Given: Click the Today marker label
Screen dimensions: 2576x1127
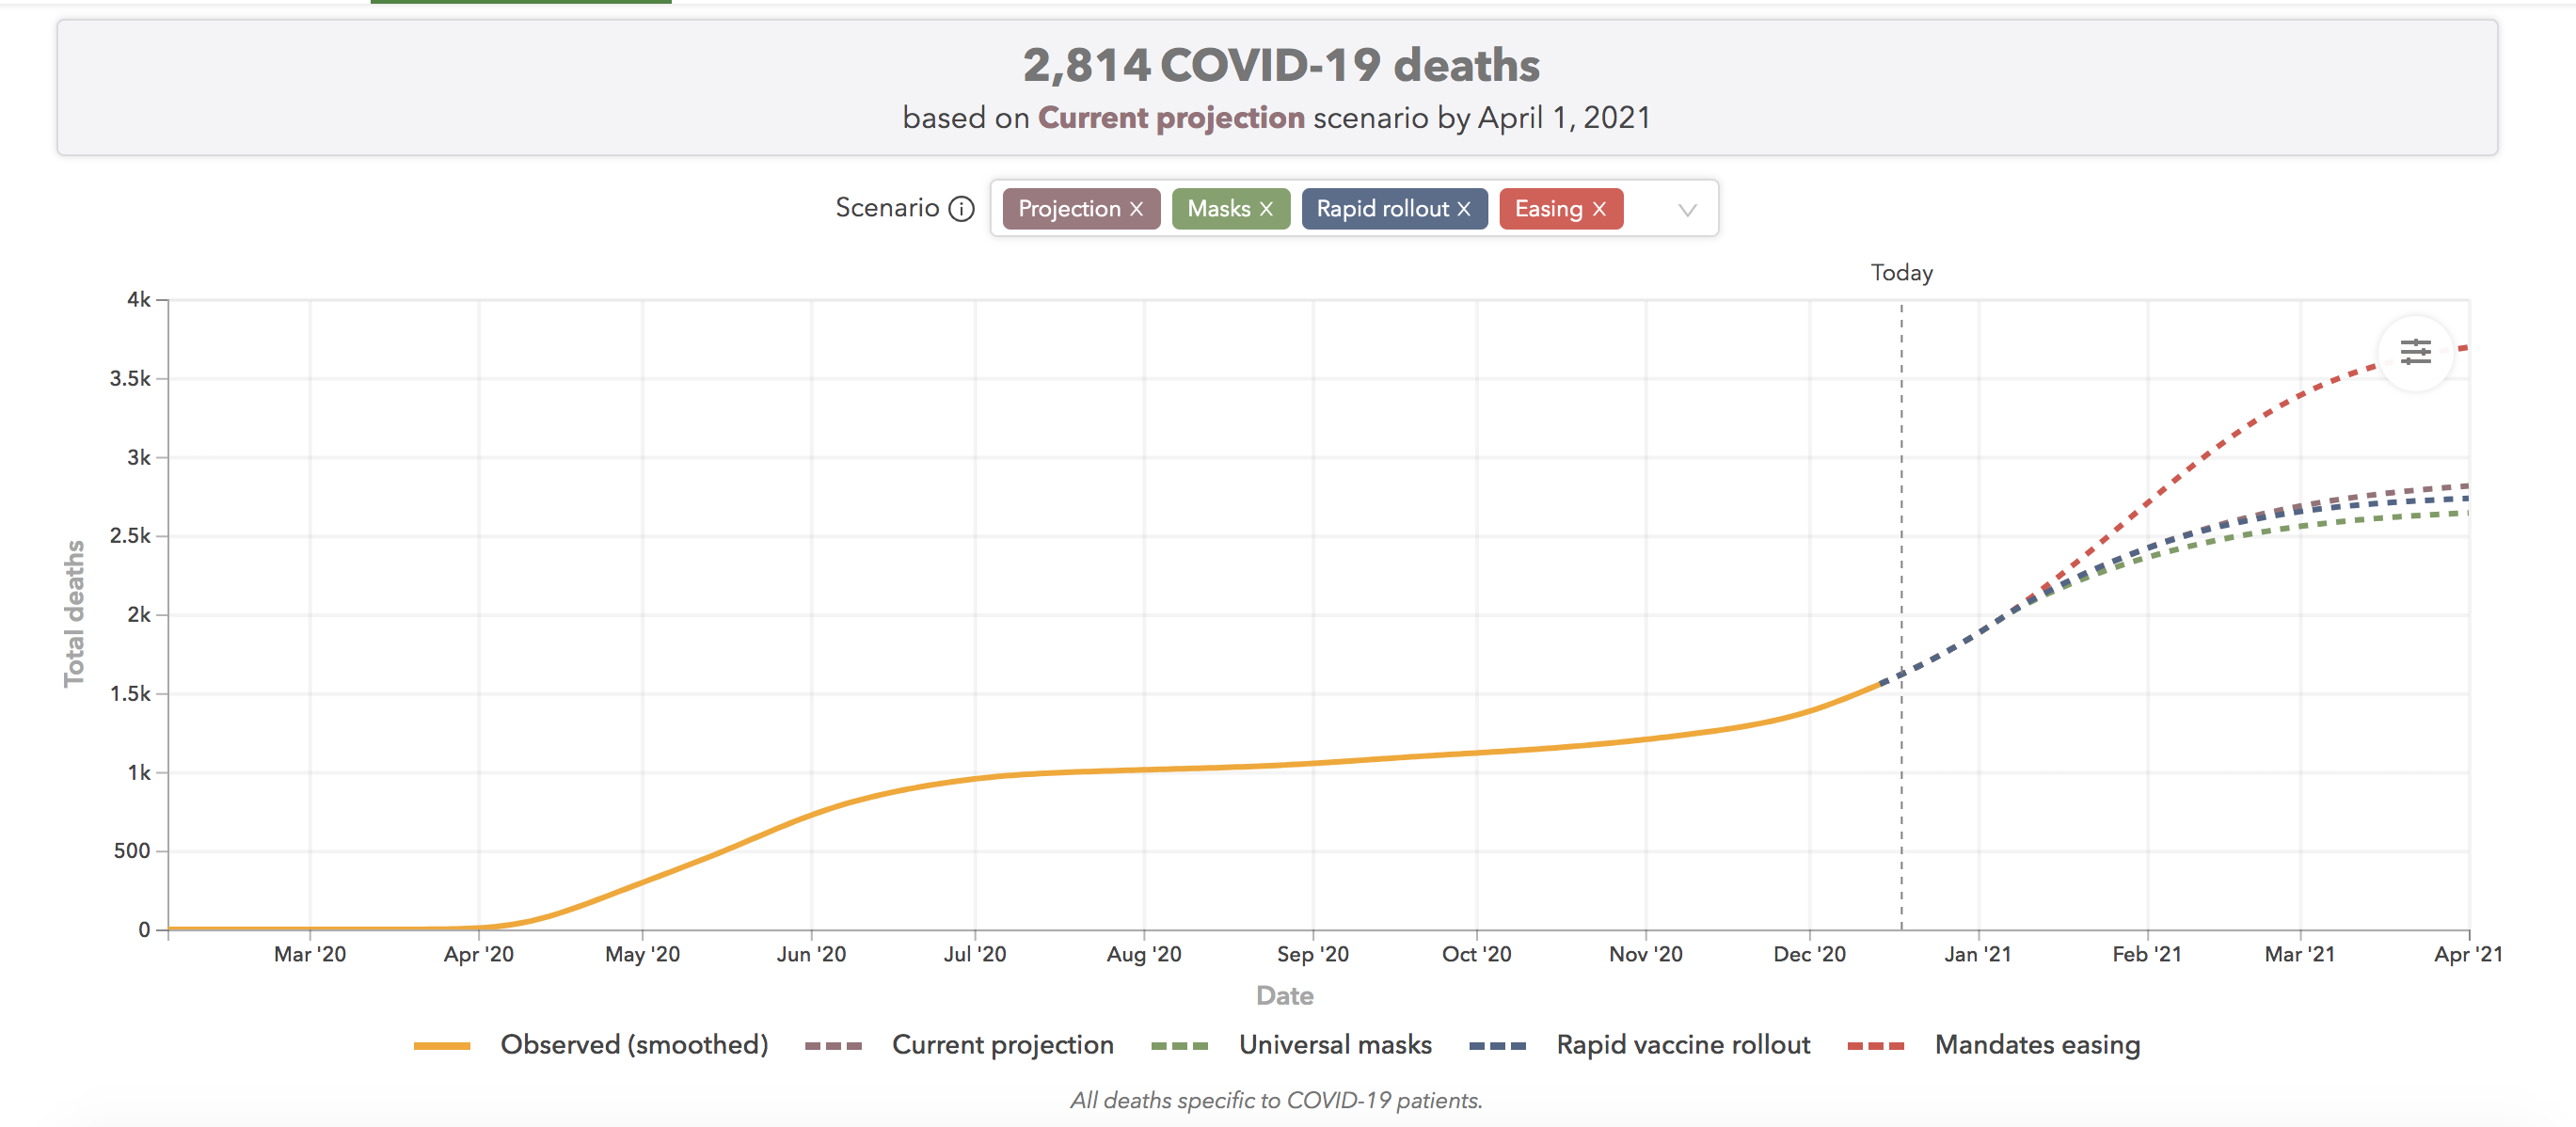Looking at the screenshot, I should click(1901, 273).
